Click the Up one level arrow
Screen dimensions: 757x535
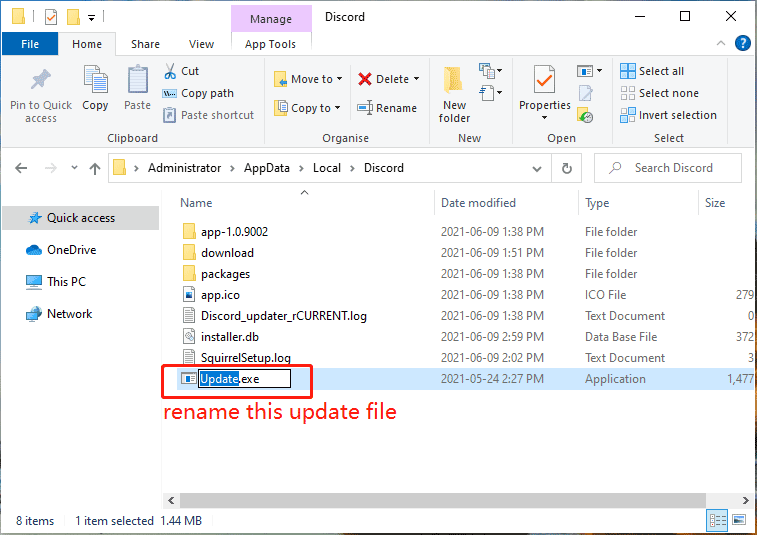95,169
